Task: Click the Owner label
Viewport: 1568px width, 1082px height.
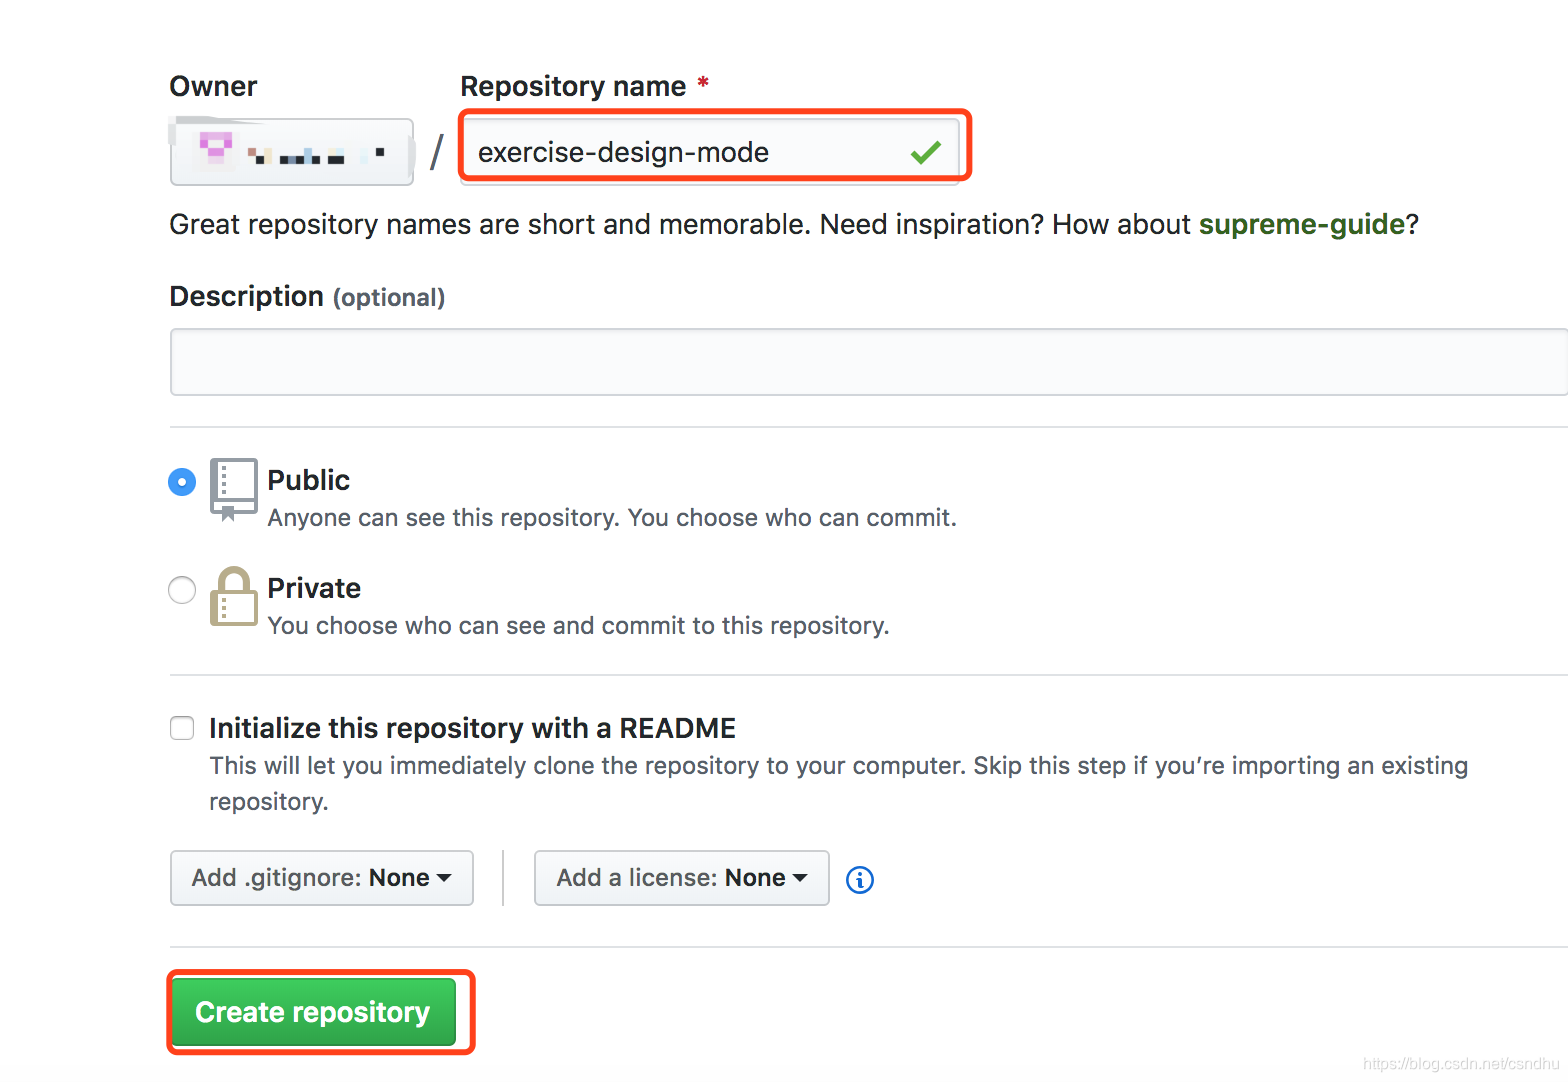Action: (x=213, y=87)
